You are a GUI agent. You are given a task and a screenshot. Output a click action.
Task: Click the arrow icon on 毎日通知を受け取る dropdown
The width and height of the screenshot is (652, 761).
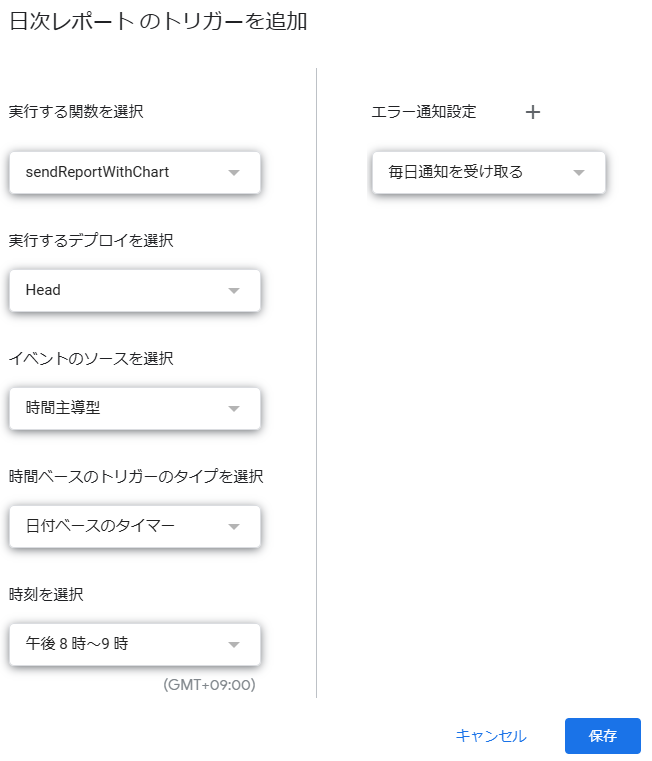[x=579, y=173]
